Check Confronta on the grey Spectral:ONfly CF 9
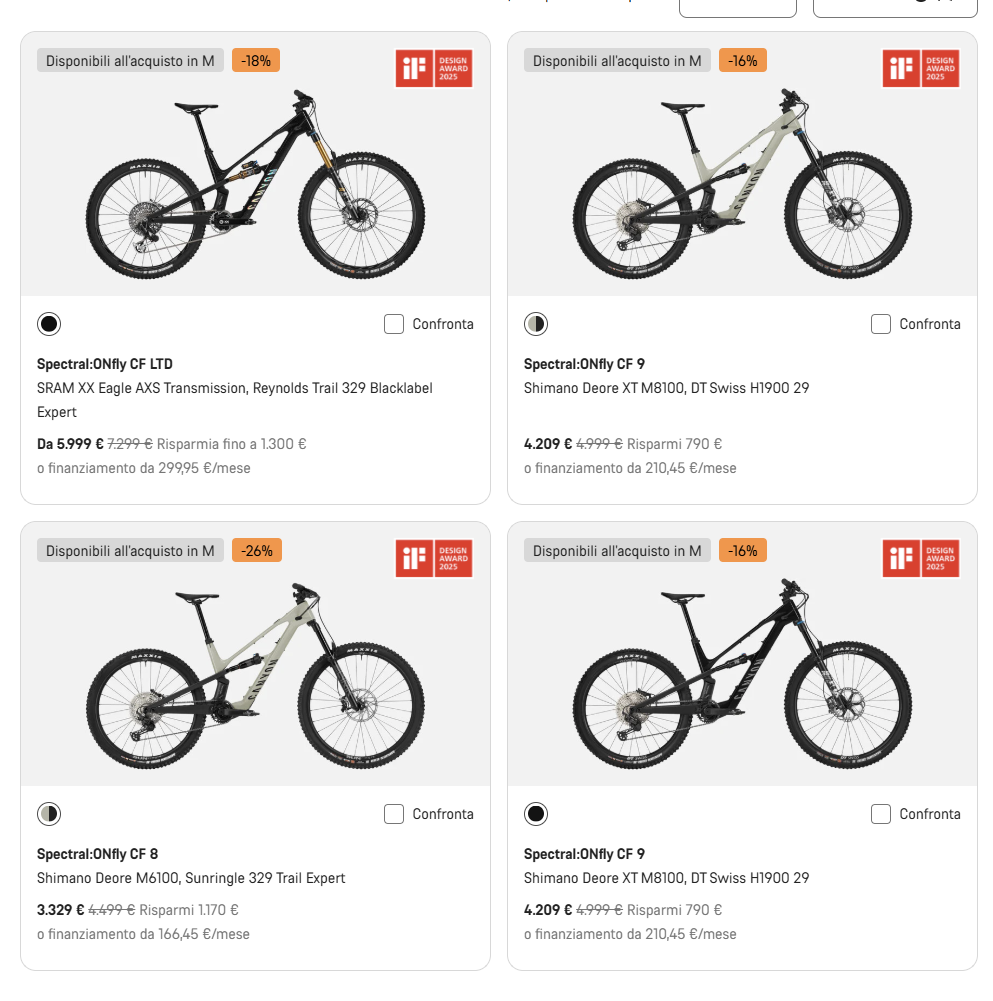The width and height of the screenshot is (993, 1001). point(881,324)
